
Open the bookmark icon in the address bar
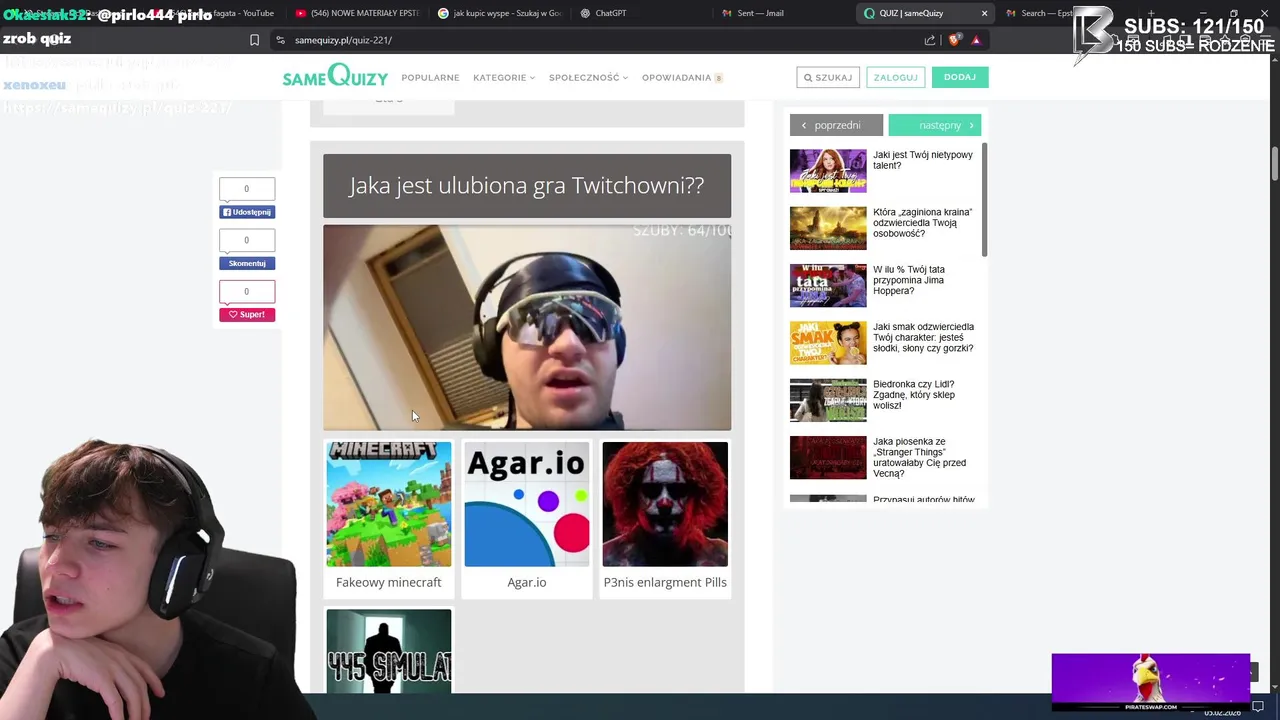254,40
